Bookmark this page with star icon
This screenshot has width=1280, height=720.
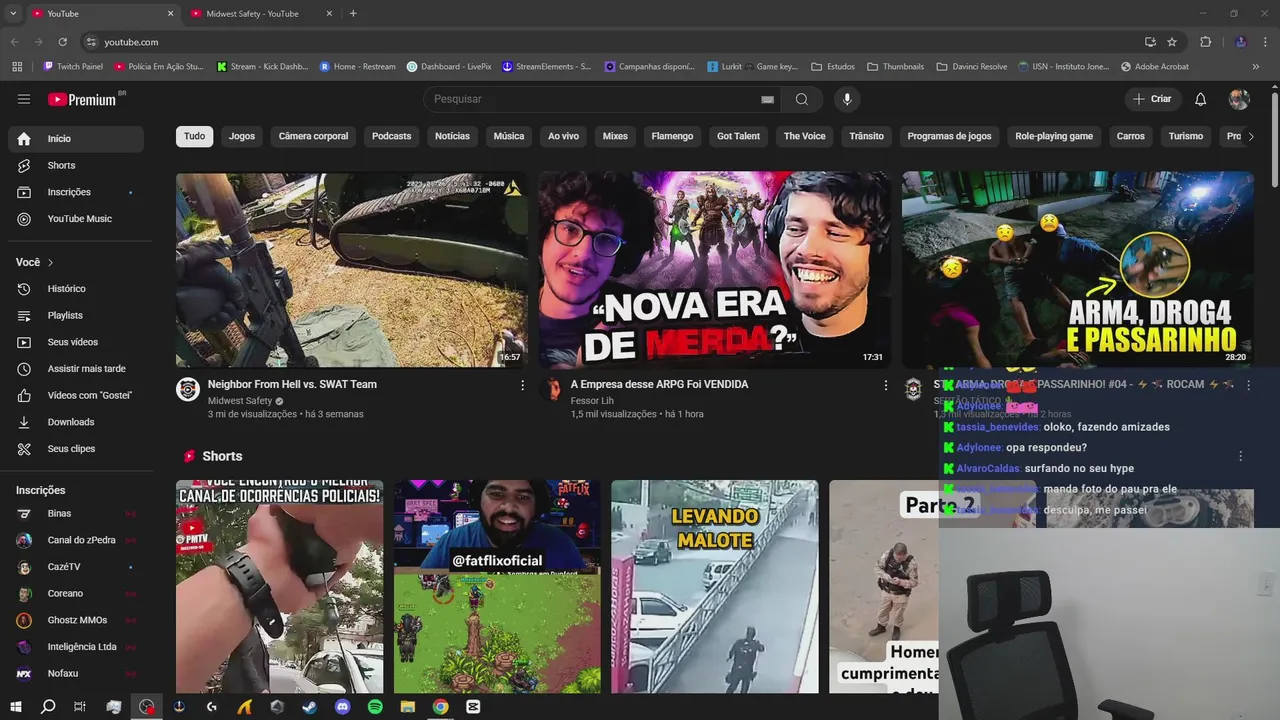click(x=1172, y=42)
